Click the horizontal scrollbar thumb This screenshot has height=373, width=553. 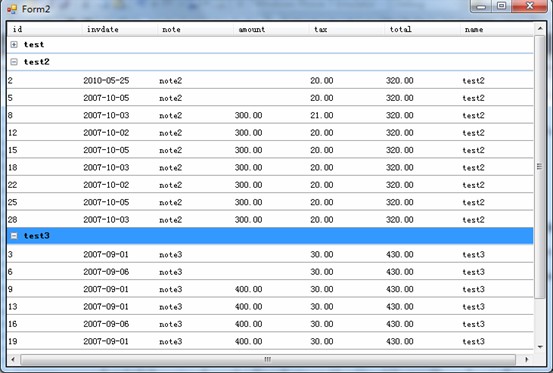click(268, 360)
